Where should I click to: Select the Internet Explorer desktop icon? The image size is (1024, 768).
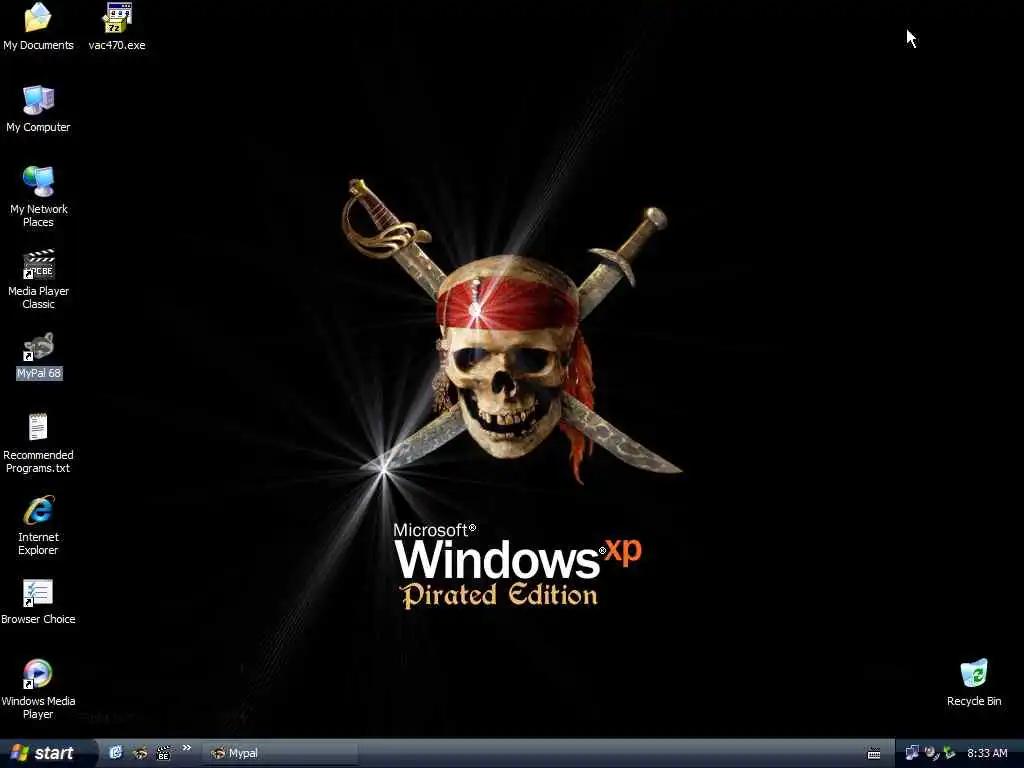pos(39,510)
